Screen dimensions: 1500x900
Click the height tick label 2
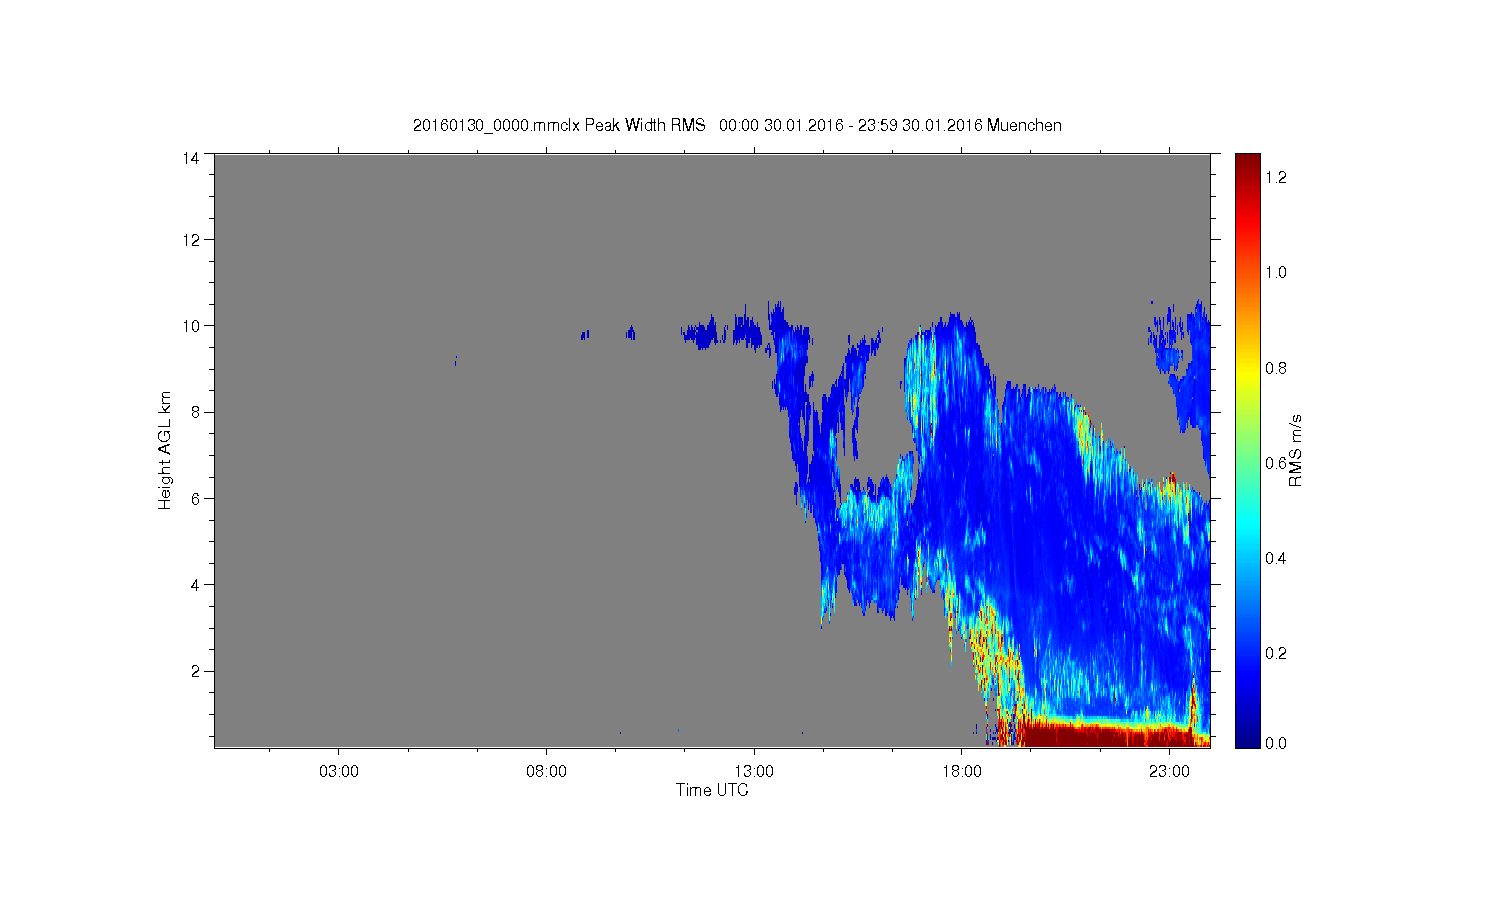[x=195, y=671]
